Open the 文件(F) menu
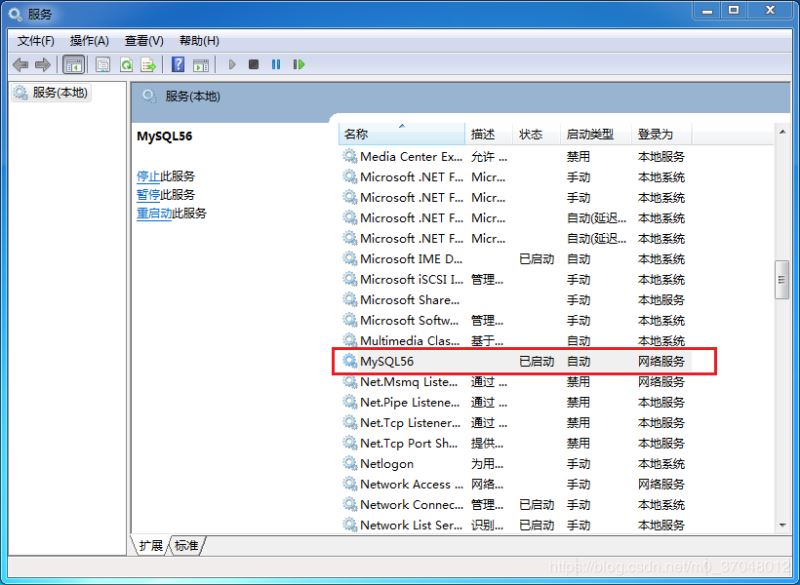This screenshot has width=800, height=585. tap(36, 41)
